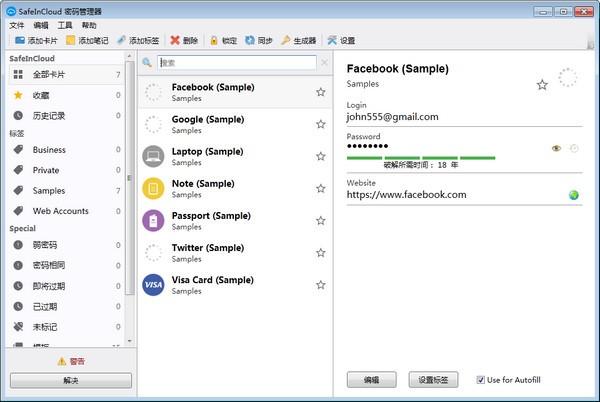Click the search field

237,63
